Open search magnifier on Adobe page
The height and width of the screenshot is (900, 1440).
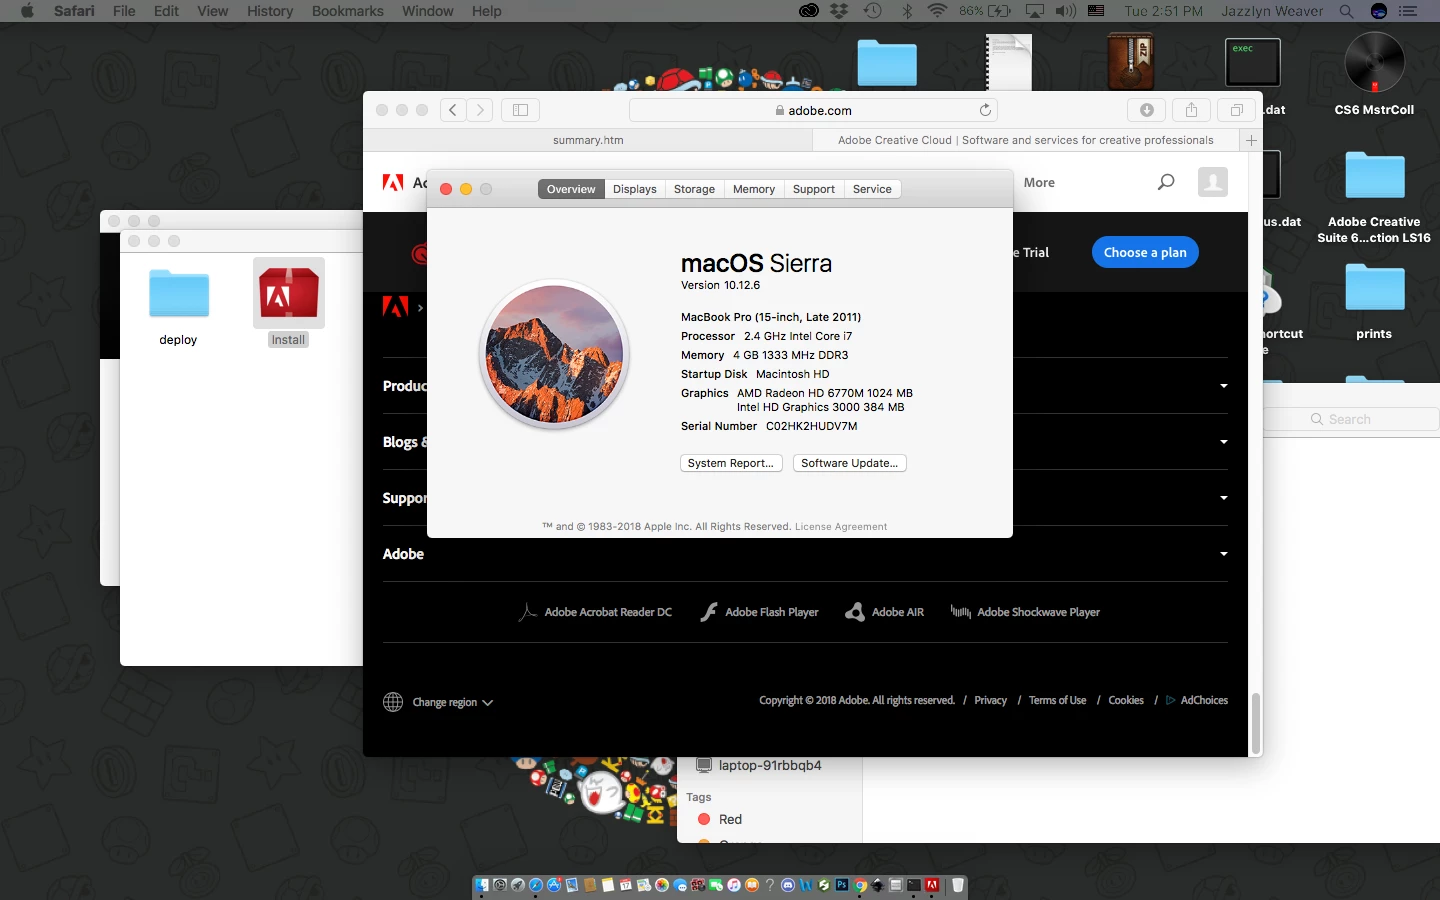[1166, 182]
